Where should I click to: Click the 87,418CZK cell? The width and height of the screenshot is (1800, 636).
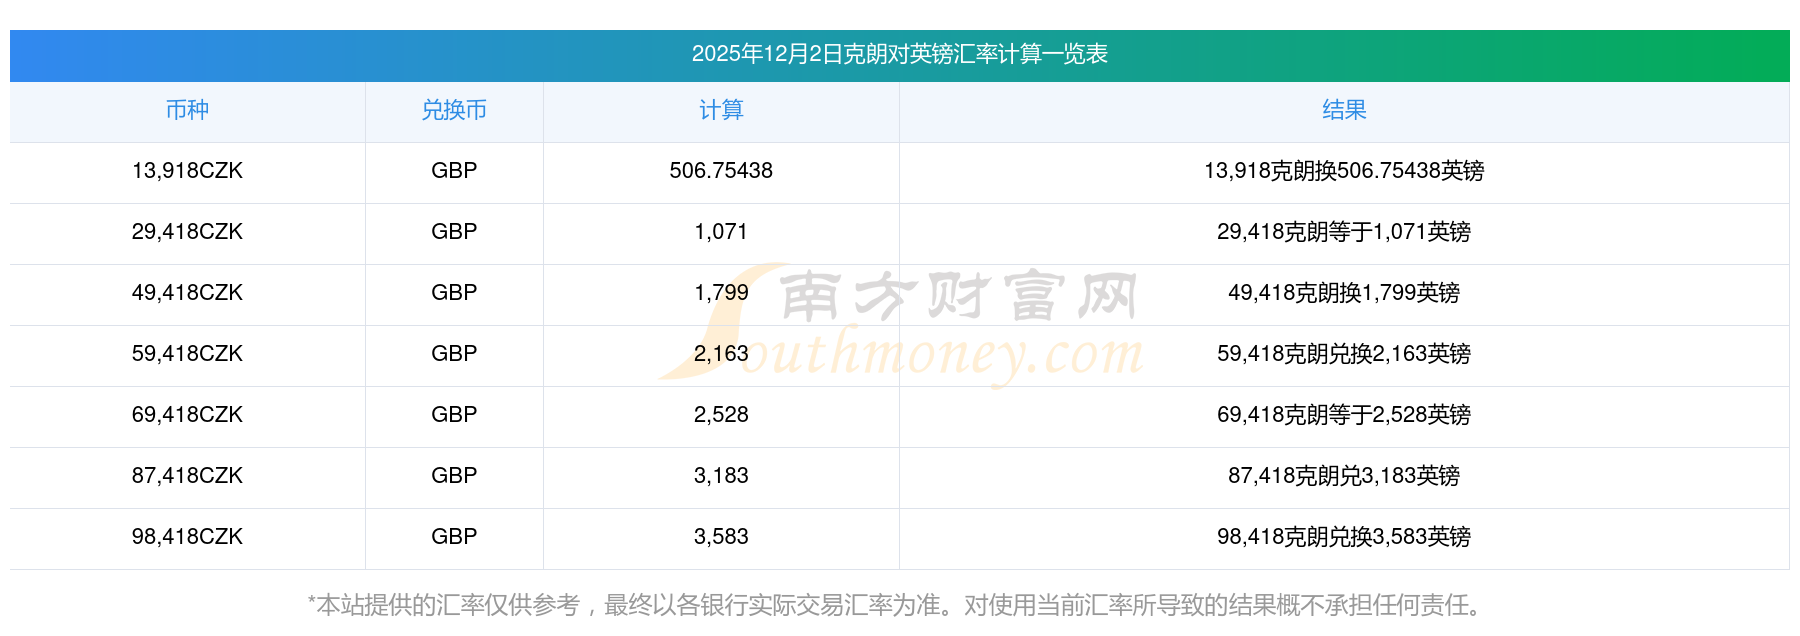(x=187, y=476)
